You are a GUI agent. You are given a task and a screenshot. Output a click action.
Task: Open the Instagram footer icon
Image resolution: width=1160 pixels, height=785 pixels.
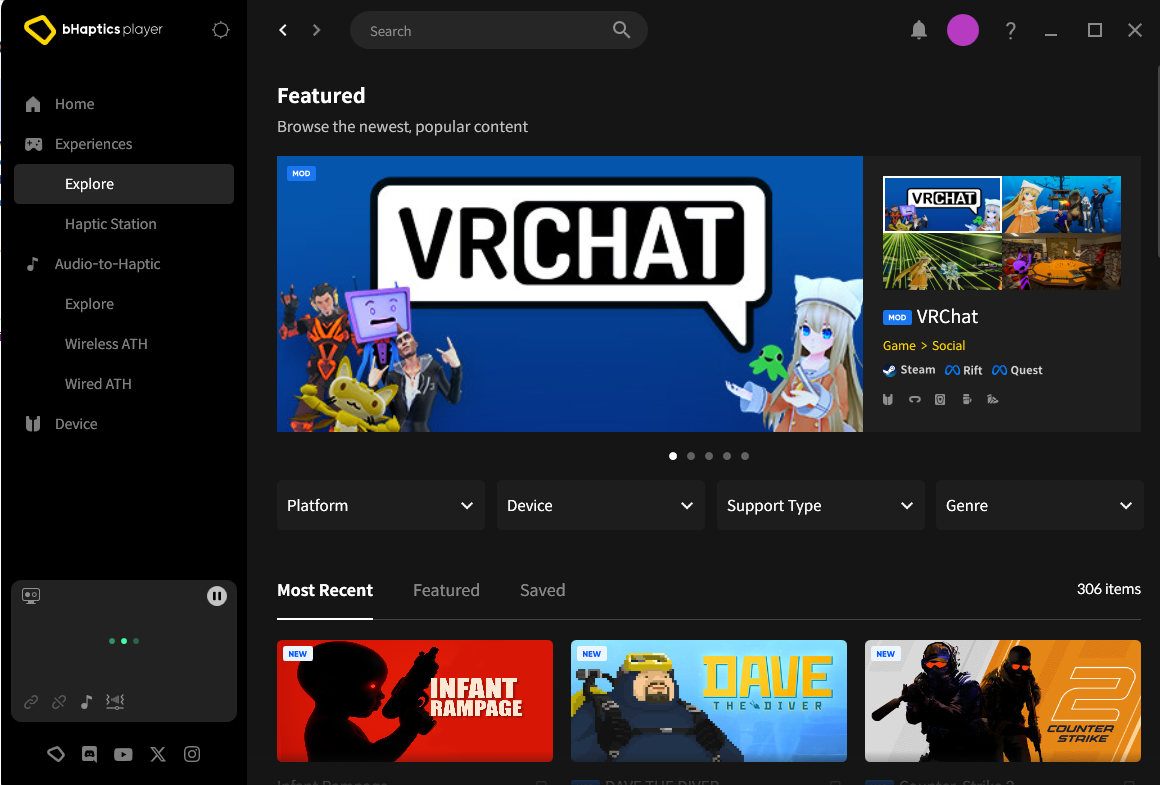192,754
